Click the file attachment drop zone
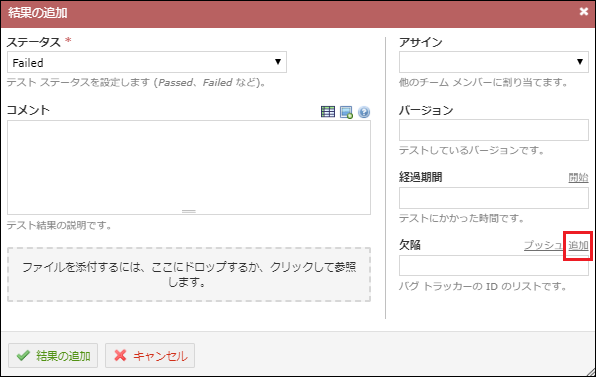596x377 pixels. (x=189, y=274)
